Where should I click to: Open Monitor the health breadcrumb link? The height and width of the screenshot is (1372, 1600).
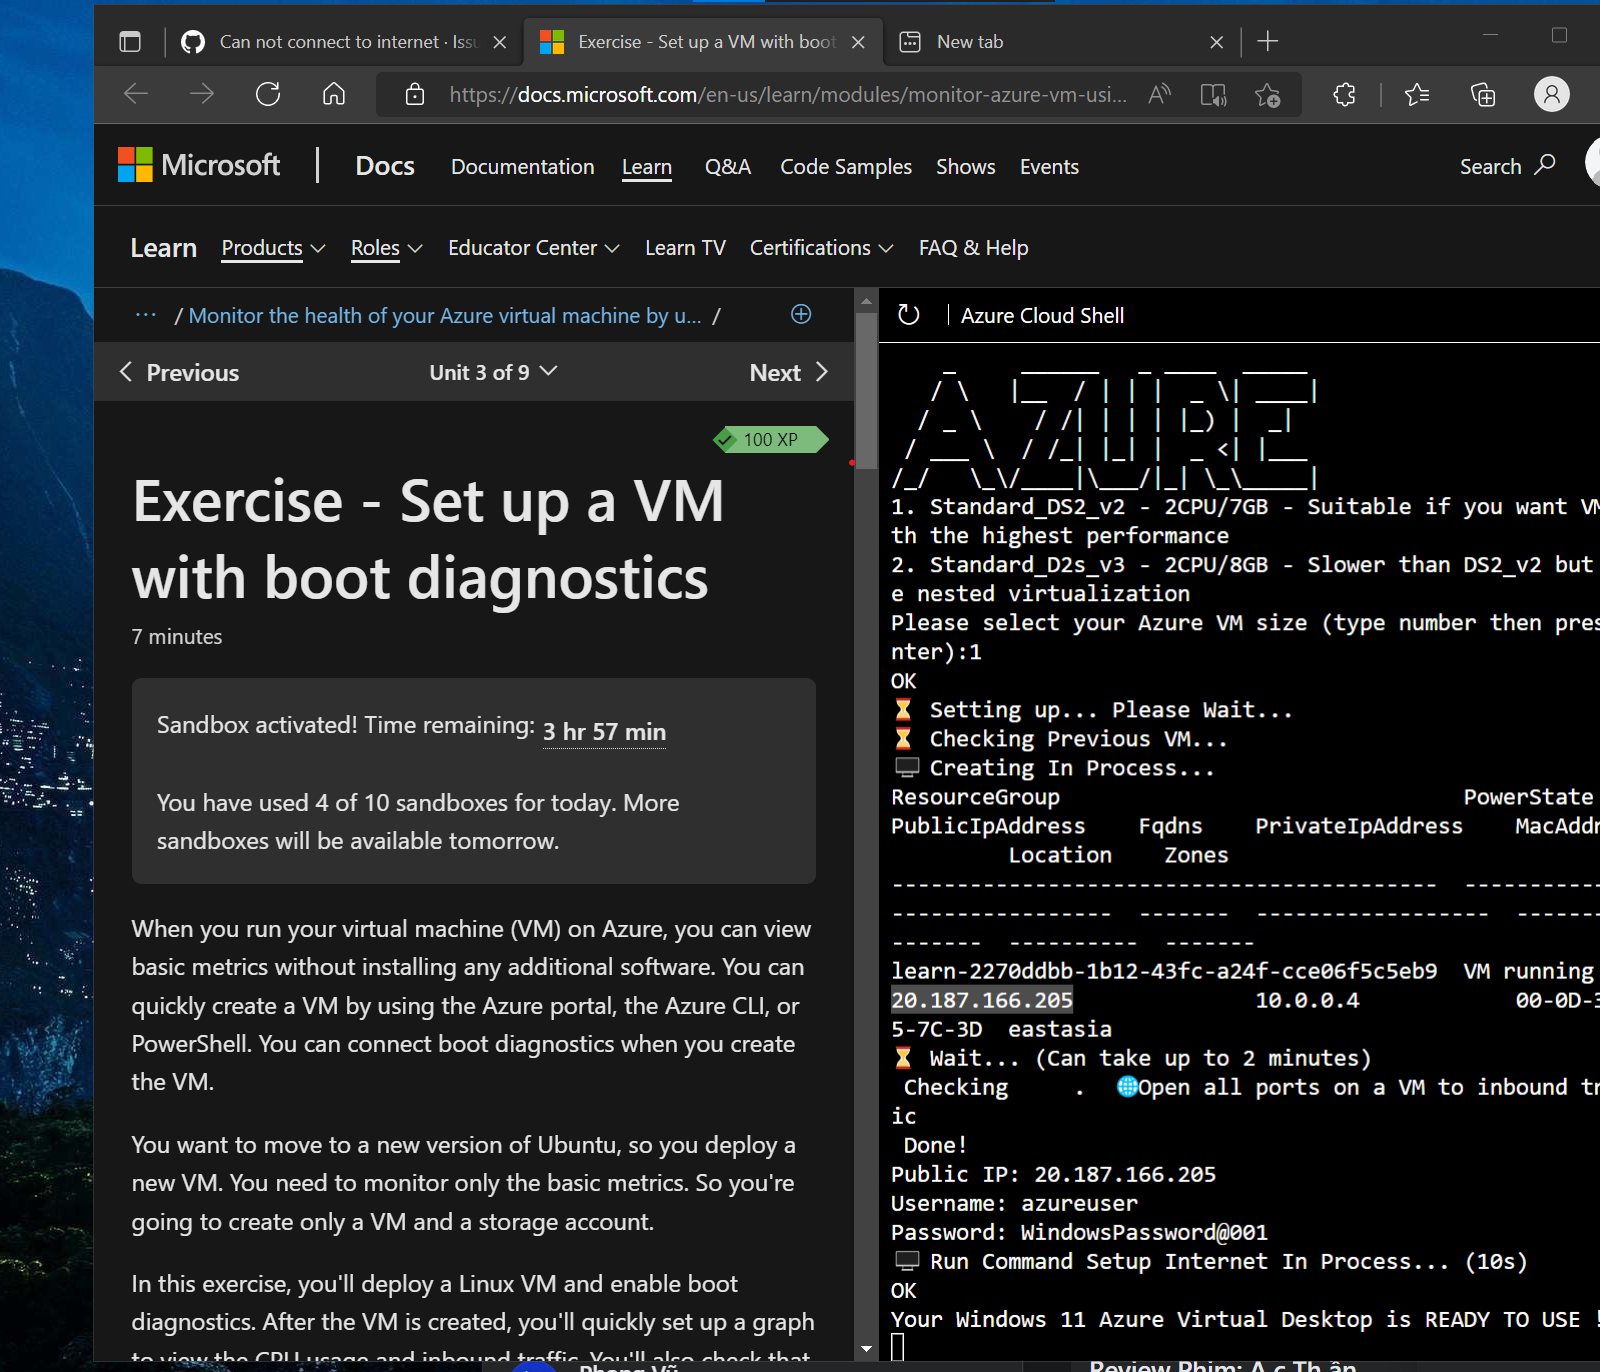pyautogui.click(x=445, y=316)
